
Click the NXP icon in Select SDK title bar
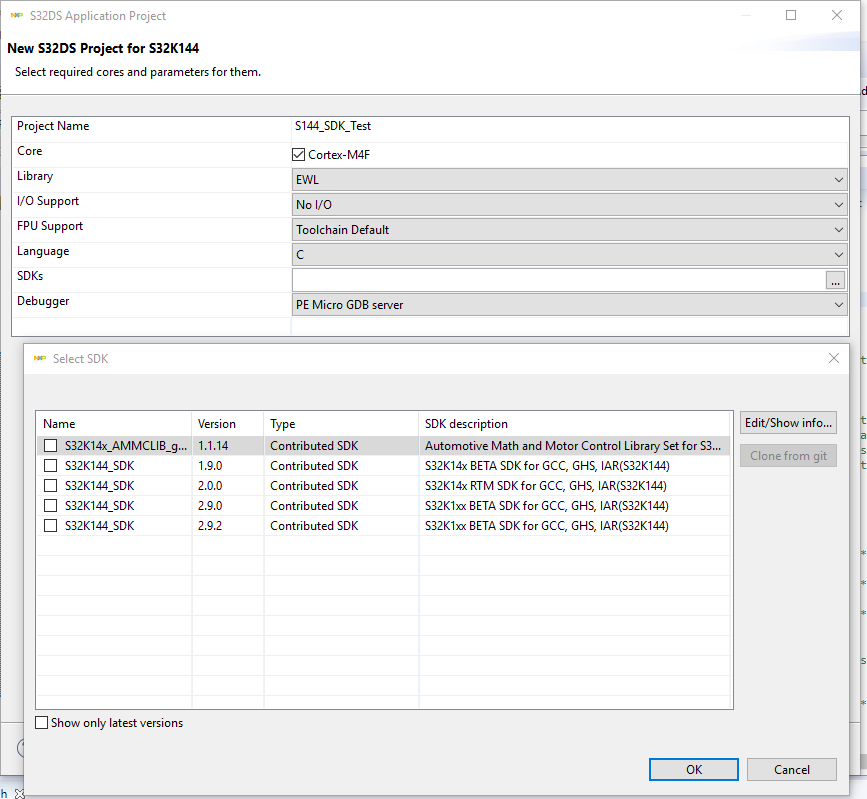coord(40,358)
